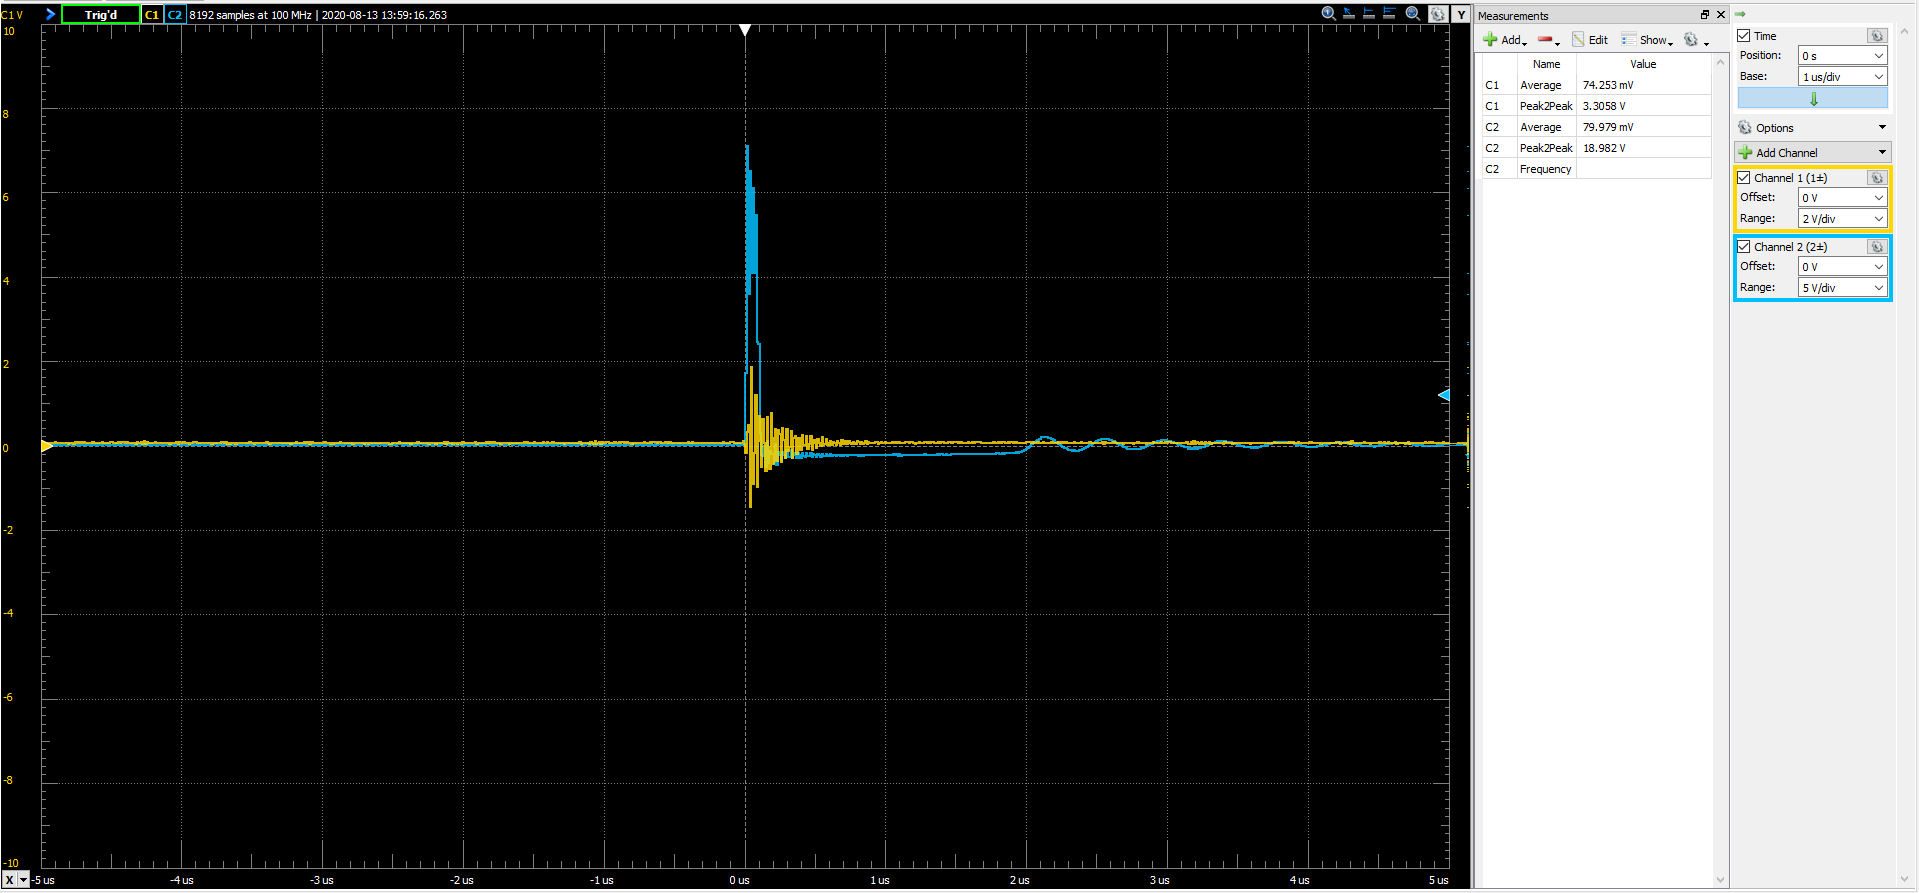This screenshot has width=1919, height=893.
Task: Open the Channel 2 Range dropdown showing 5 V/div
Action: [x=1843, y=288]
